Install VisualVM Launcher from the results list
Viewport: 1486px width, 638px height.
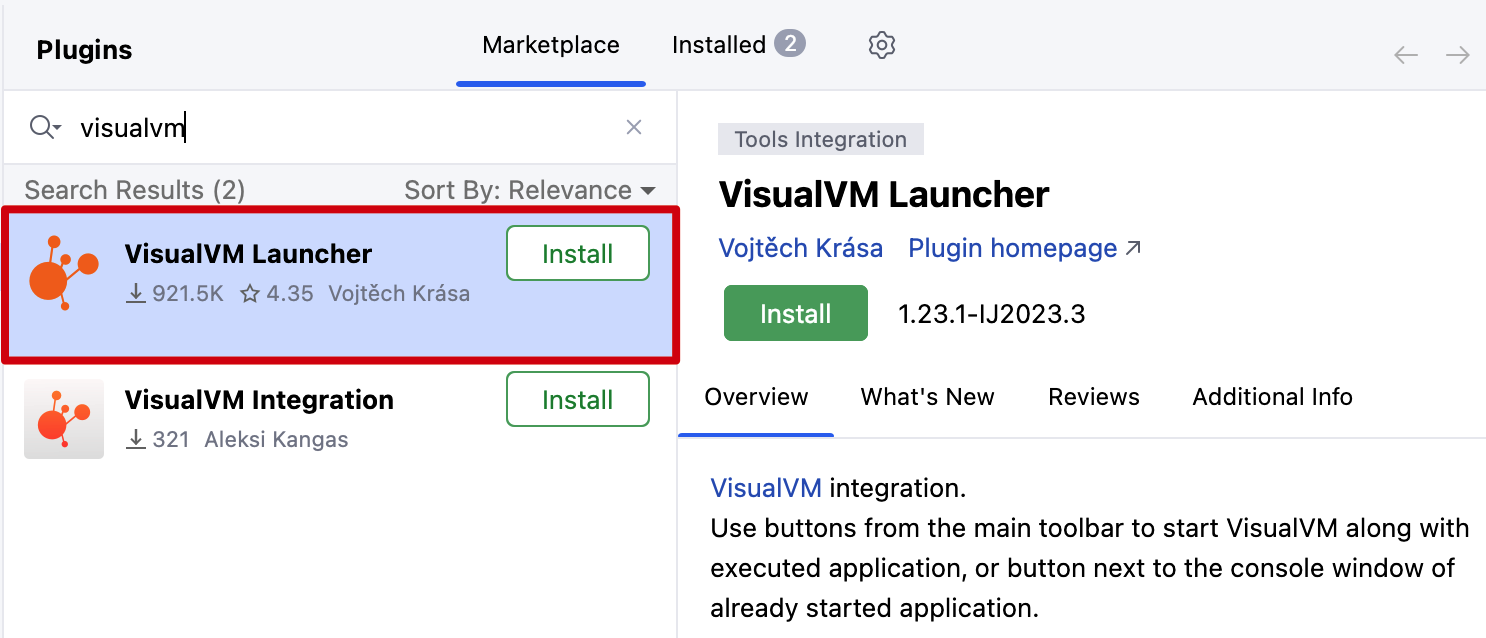pos(578,254)
